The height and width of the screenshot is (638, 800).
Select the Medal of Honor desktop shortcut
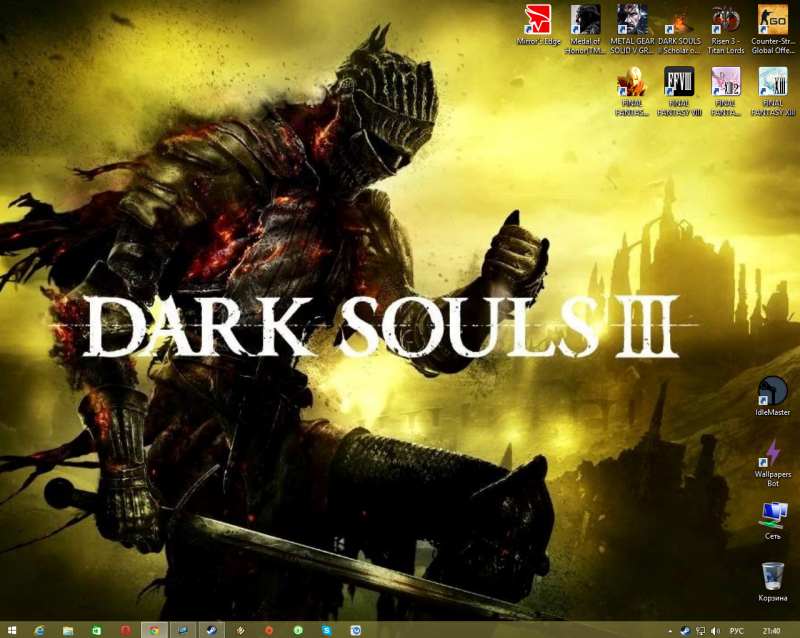click(585, 30)
